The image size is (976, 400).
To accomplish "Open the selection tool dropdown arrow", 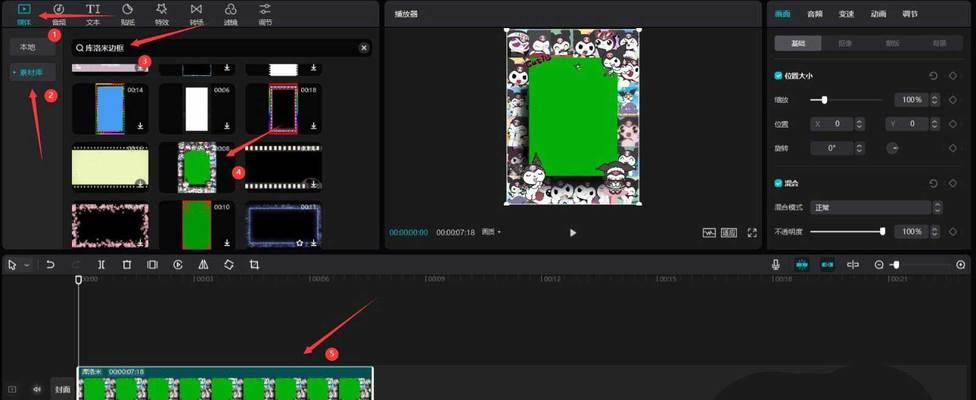I will click(27, 265).
